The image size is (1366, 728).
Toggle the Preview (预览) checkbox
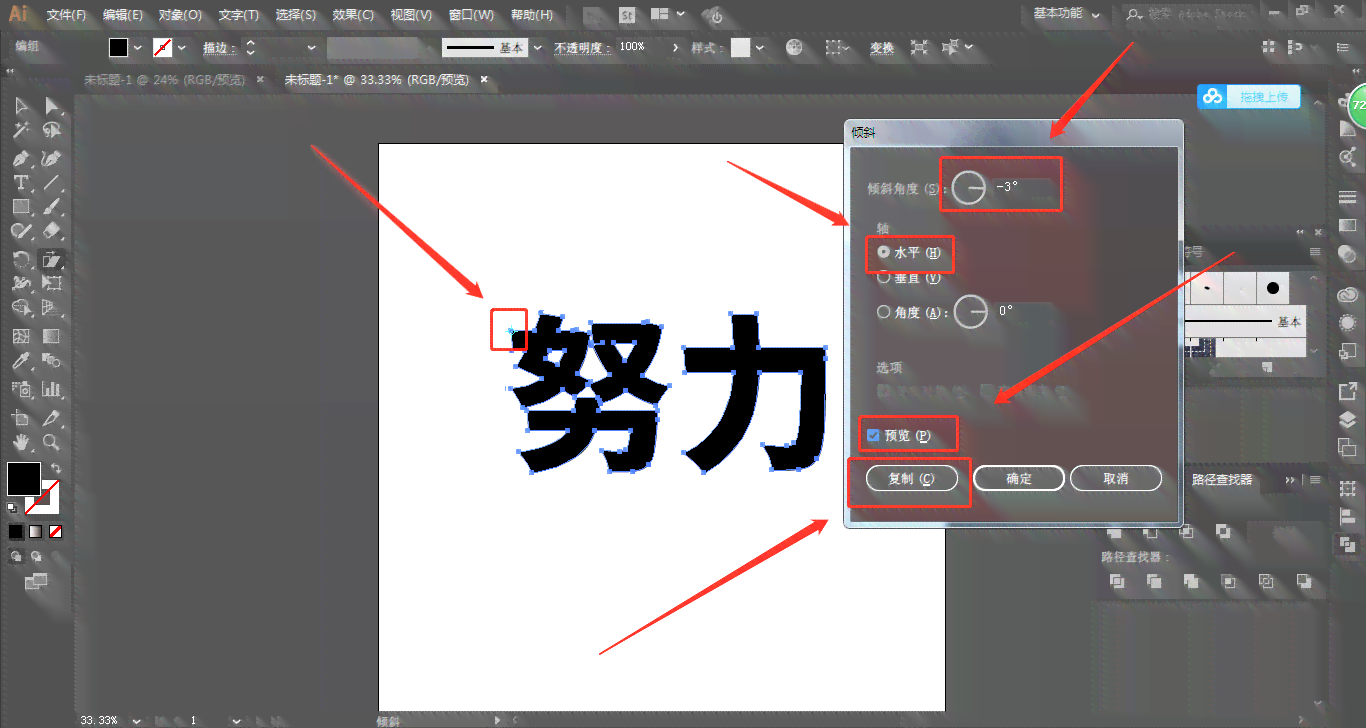pyautogui.click(x=874, y=436)
